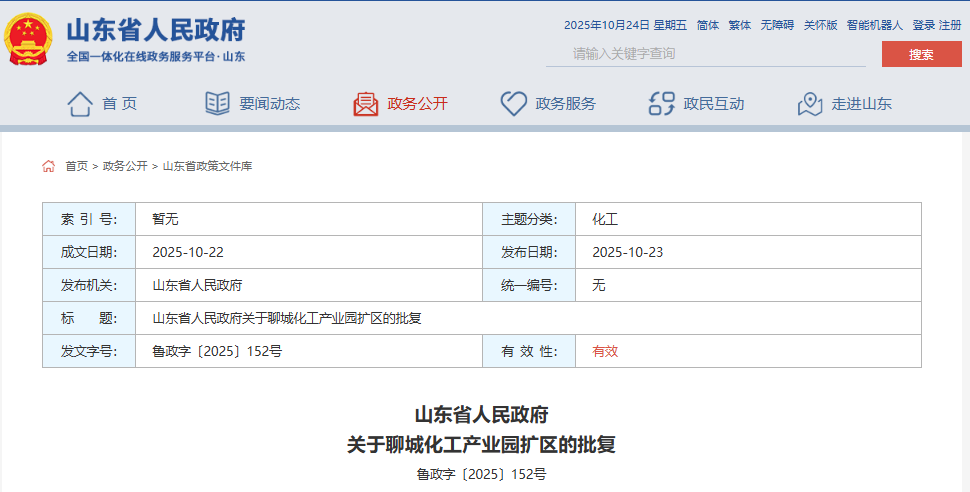Image resolution: width=970 pixels, height=492 pixels.
Task: Open the 智能机器人 assistant
Action: (874, 25)
